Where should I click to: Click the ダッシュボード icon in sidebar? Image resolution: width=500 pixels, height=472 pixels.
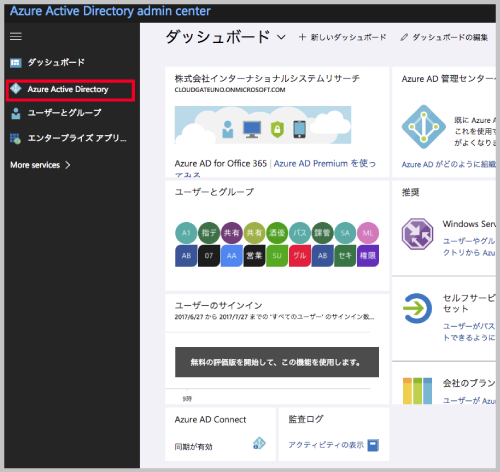[16, 63]
